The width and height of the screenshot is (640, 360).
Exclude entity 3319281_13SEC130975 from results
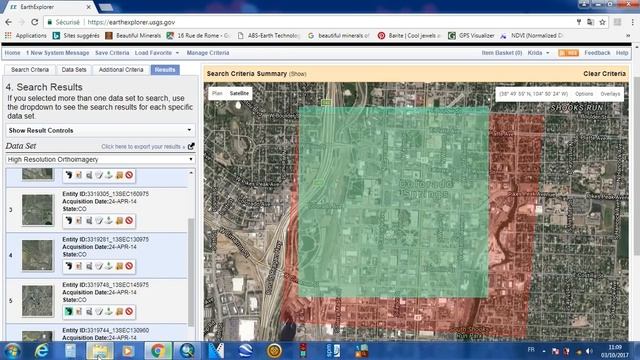click(x=129, y=266)
